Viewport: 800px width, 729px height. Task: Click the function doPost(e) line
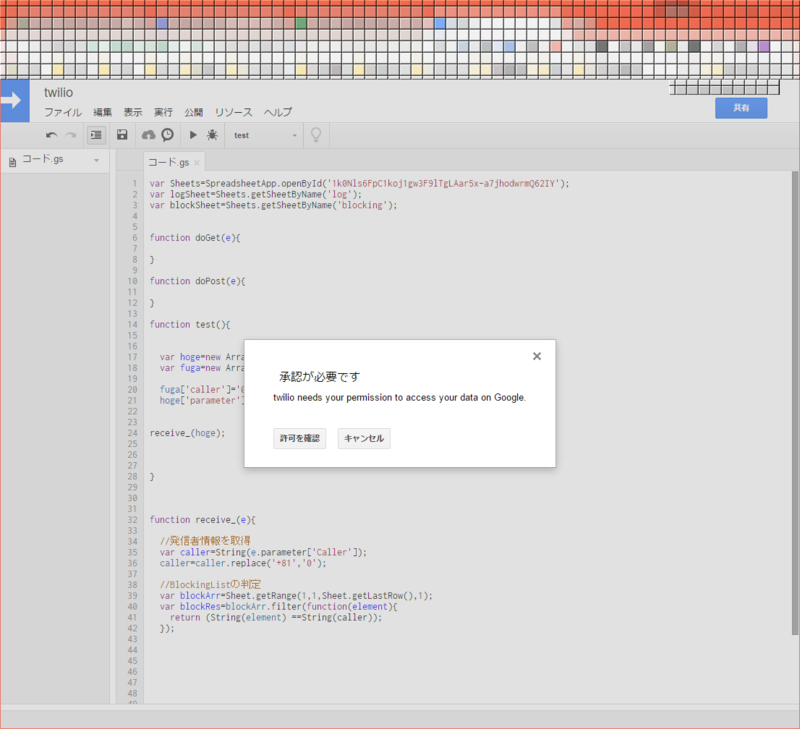coord(197,281)
